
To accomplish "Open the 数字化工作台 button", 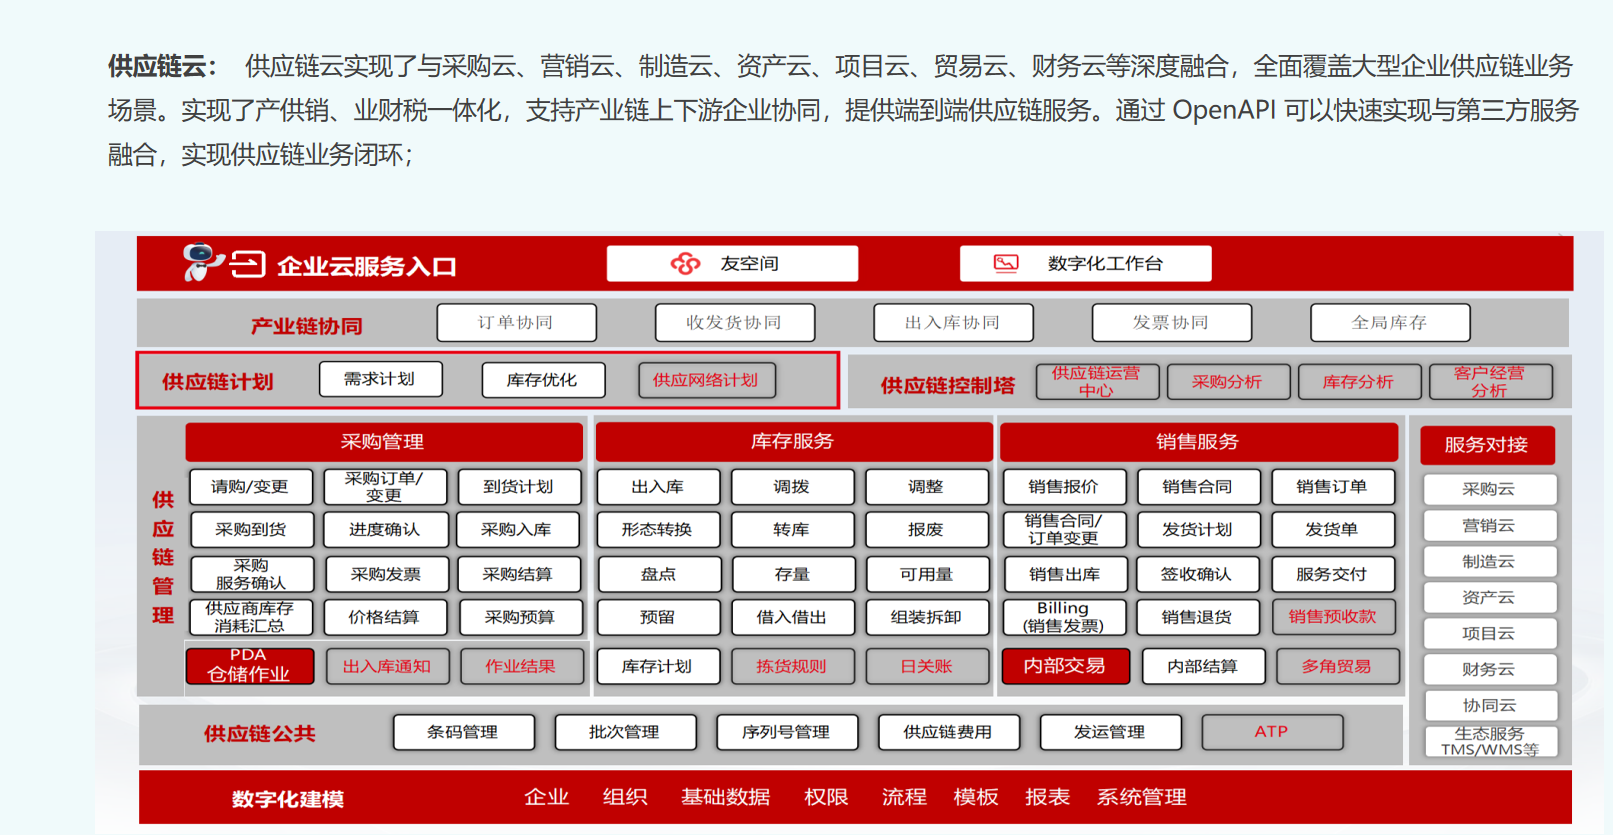I will [x=1085, y=263].
